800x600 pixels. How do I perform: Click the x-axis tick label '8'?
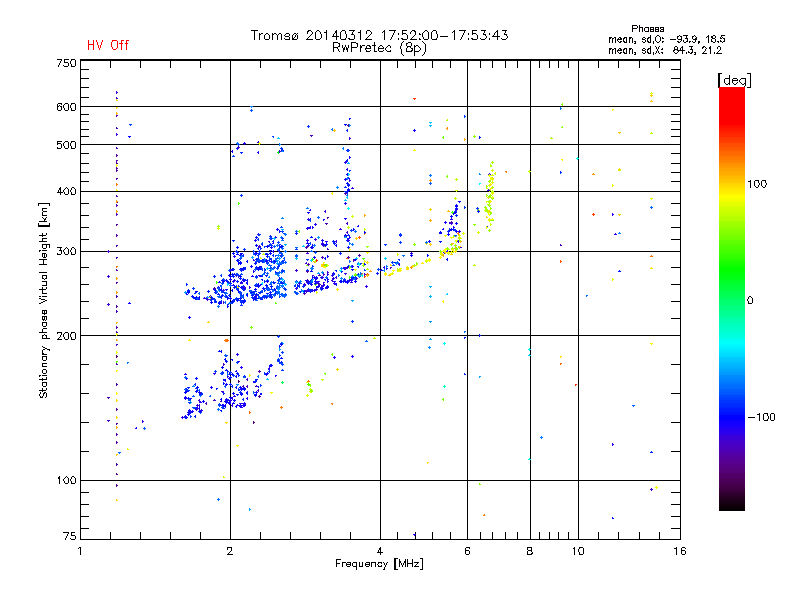tap(530, 551)
